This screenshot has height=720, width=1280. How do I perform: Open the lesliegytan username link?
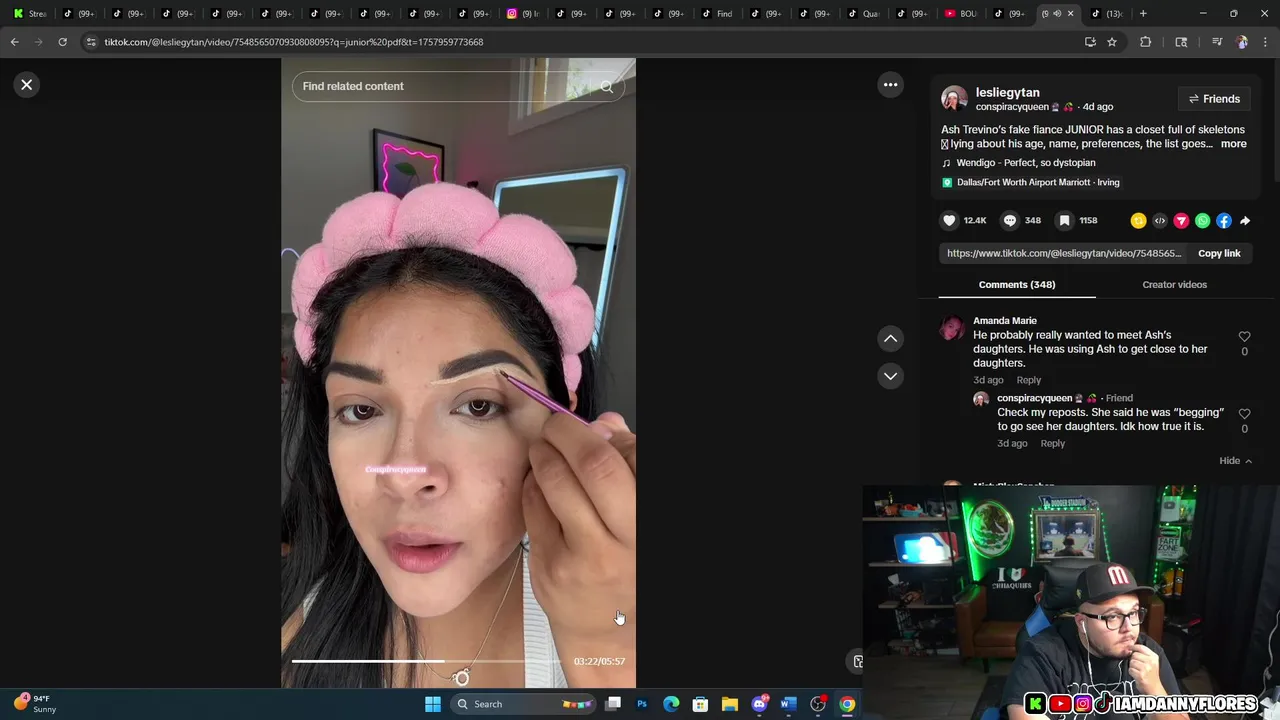(1007, 92)
